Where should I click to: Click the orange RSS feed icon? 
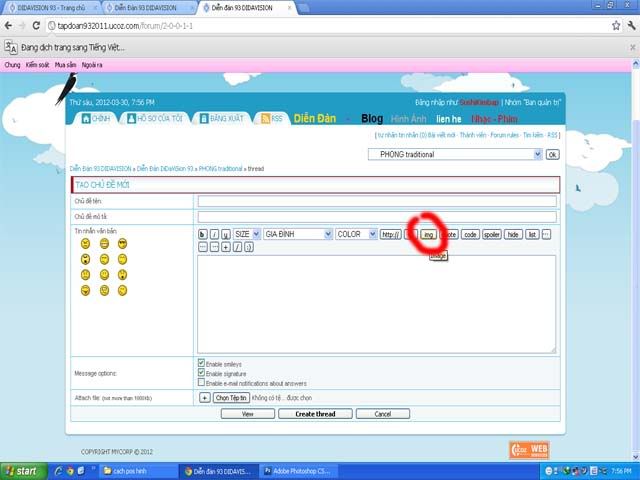pyautogui.click(x=265, y=118)
